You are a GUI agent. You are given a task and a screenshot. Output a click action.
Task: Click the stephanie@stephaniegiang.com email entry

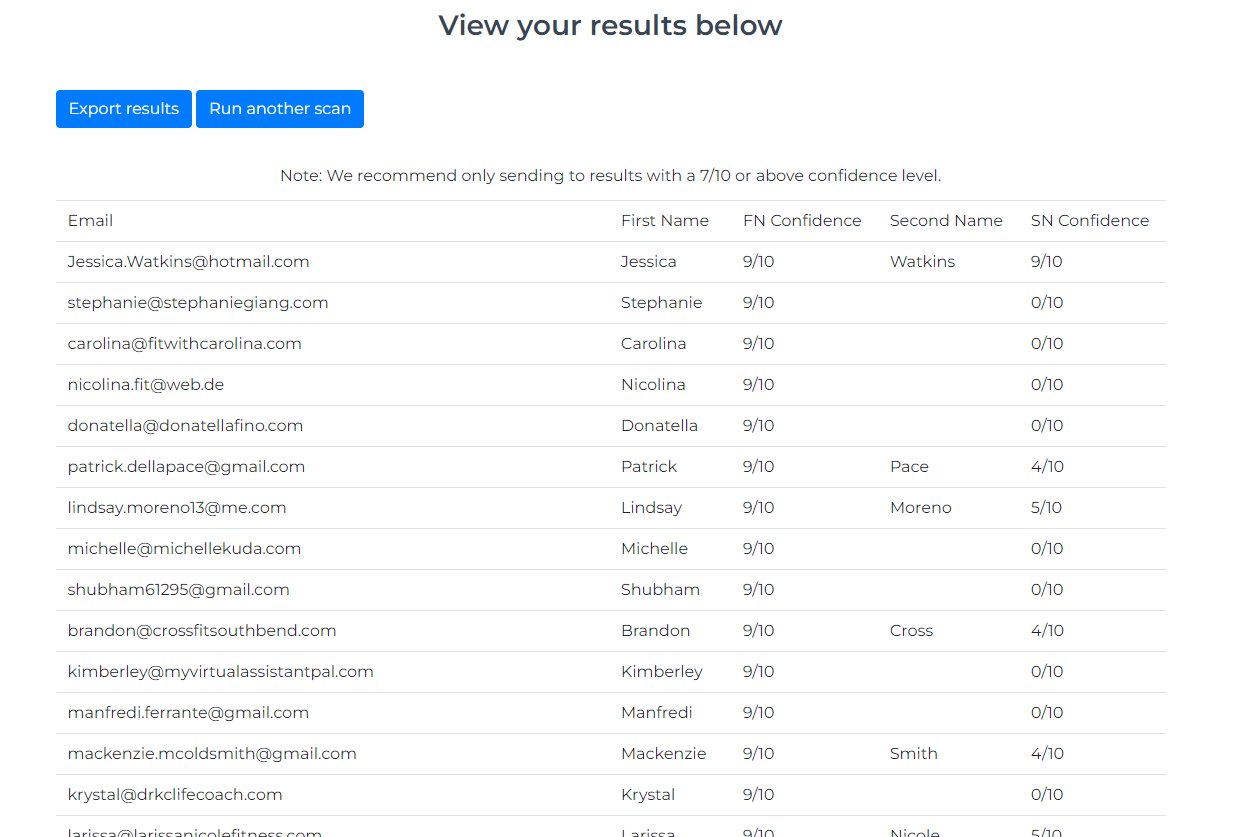pos(198,303)
